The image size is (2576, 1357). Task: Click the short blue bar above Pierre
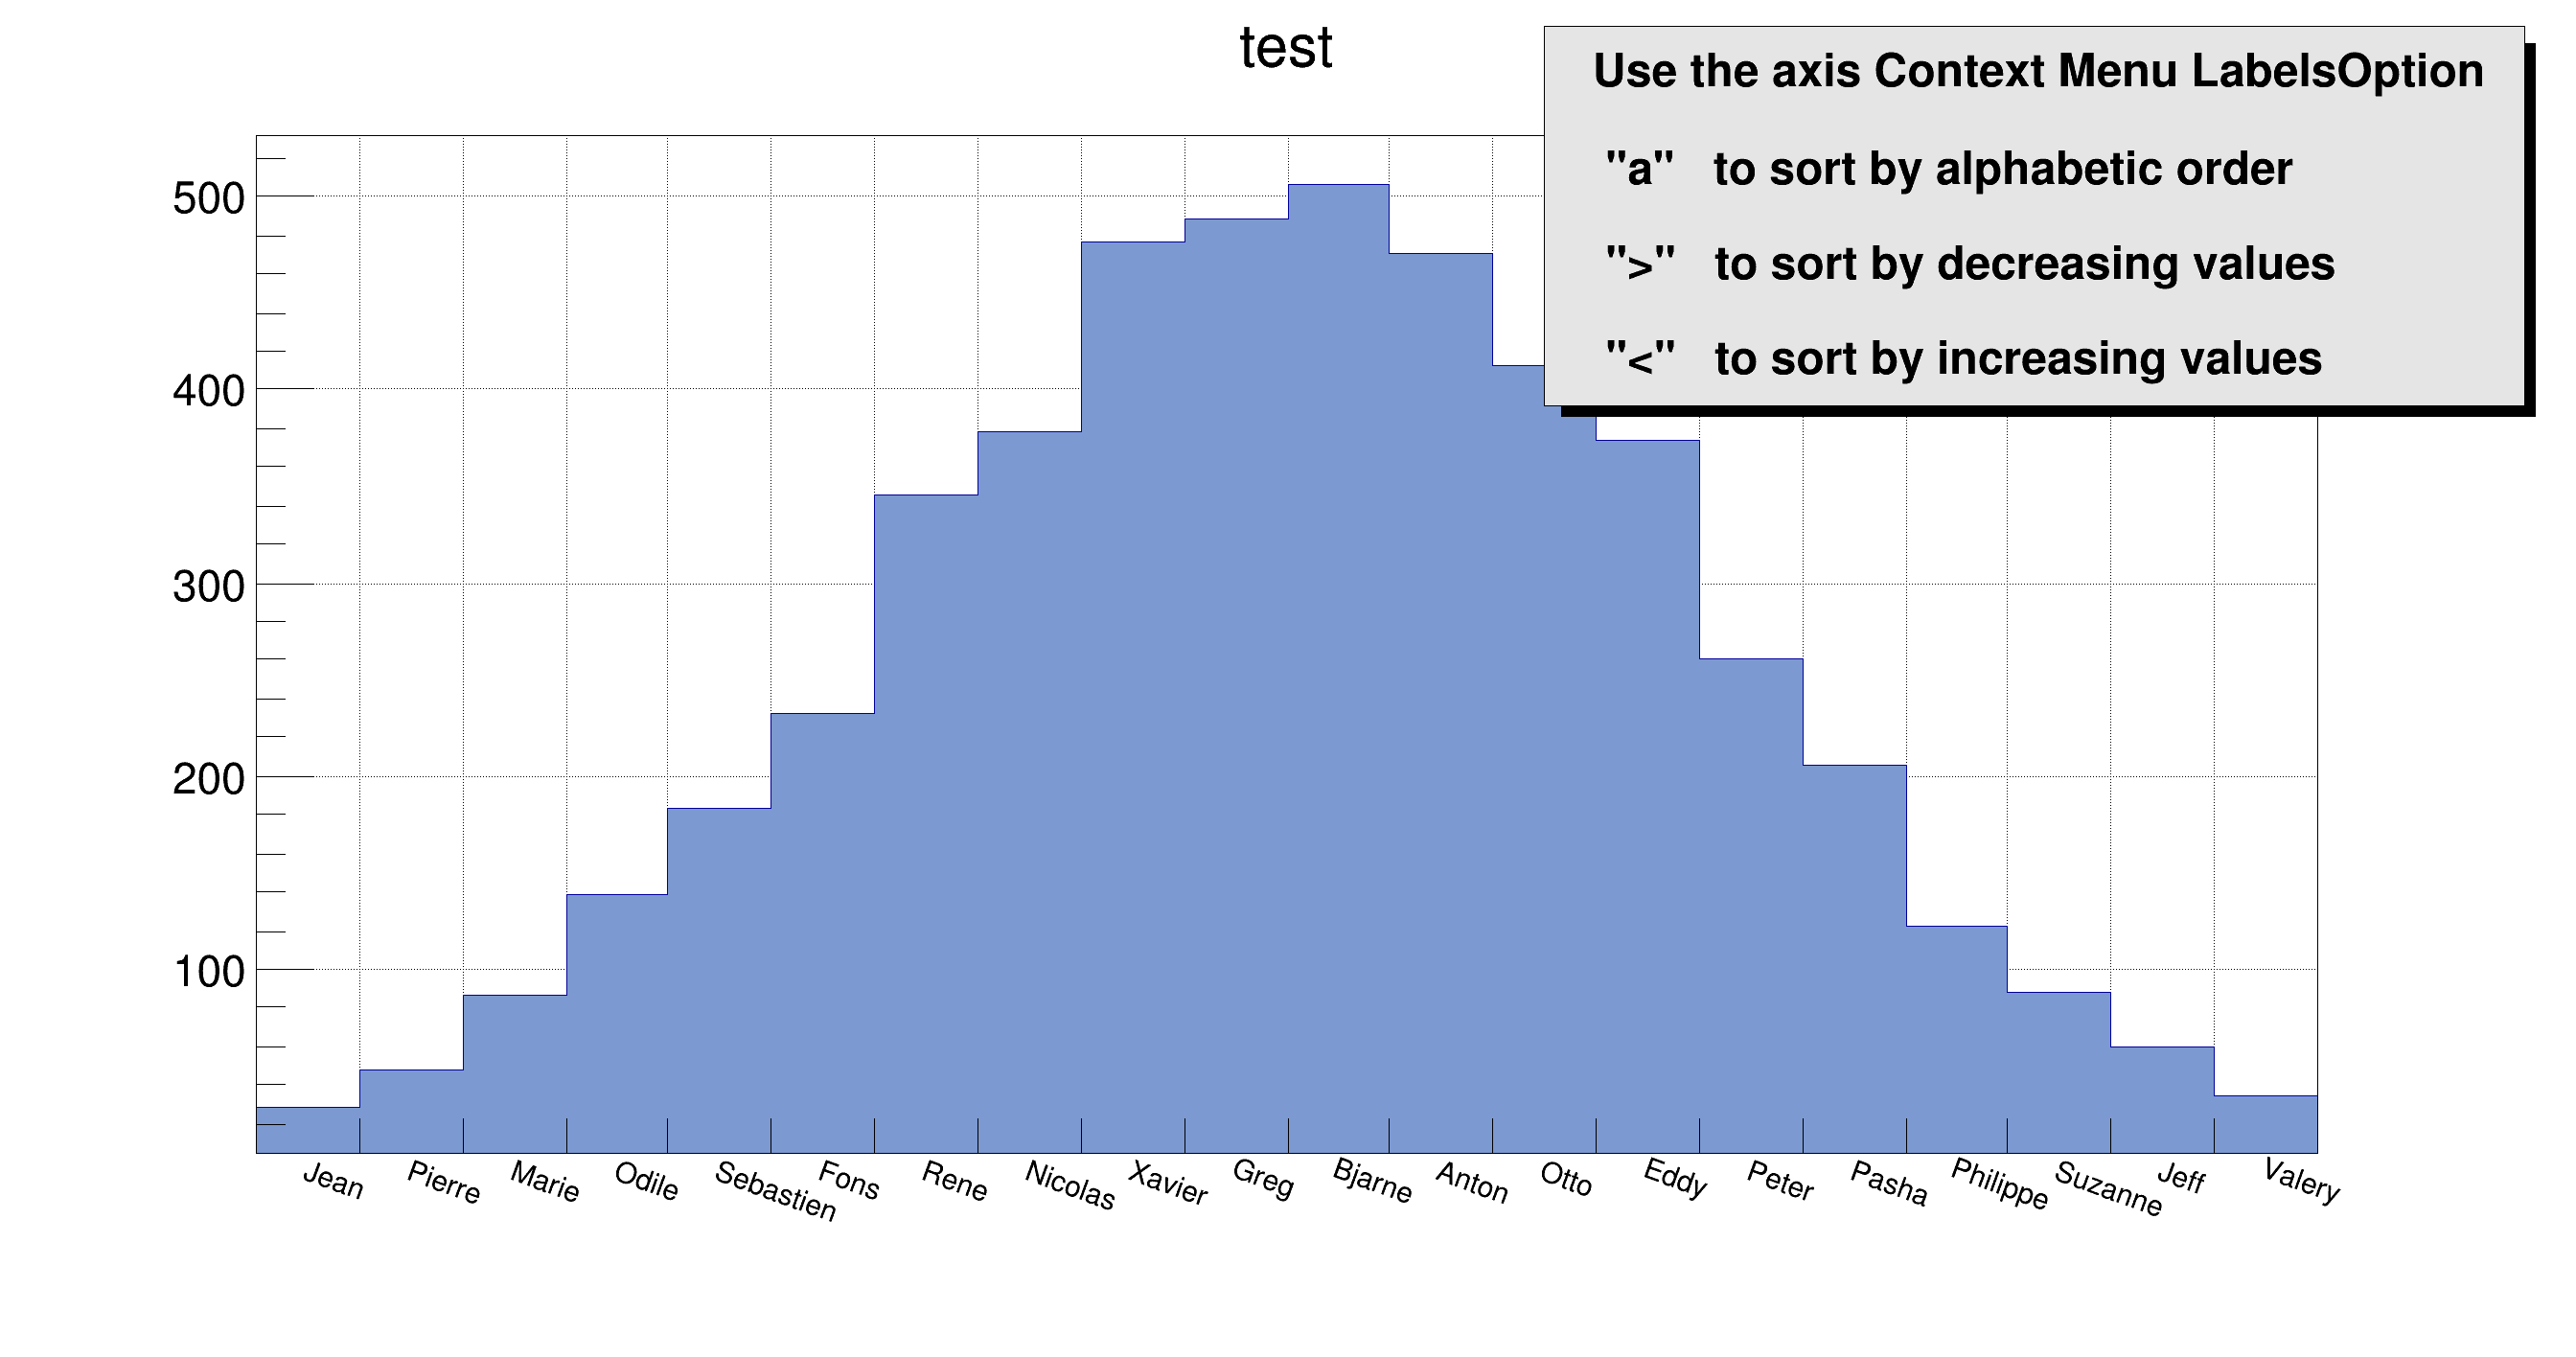tap(411, 1110)
